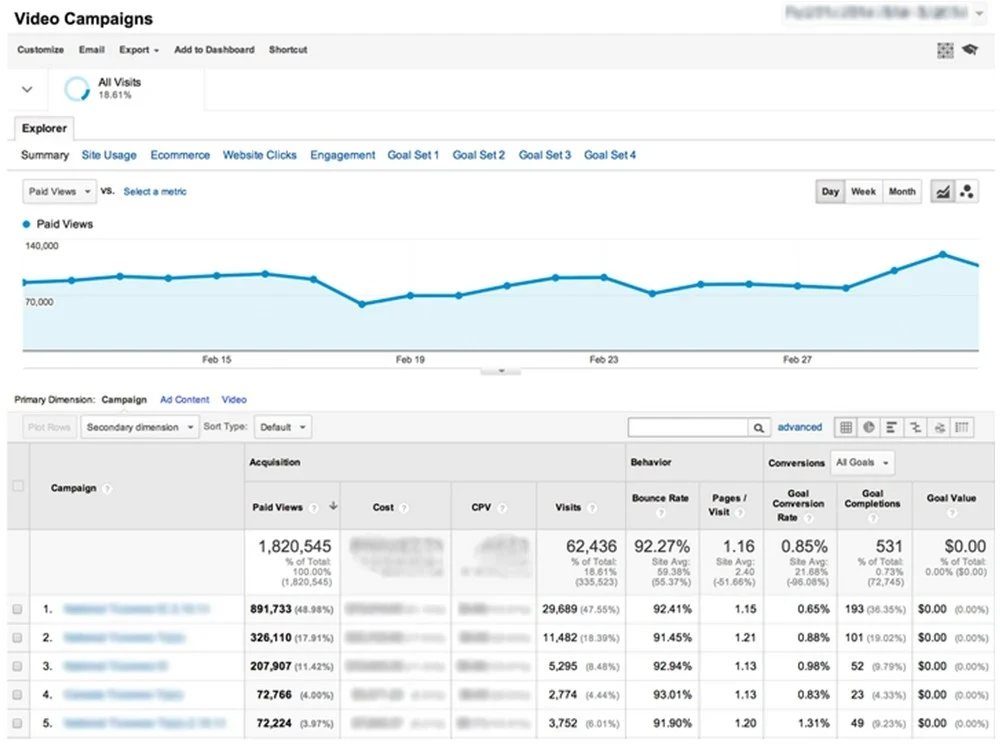
Task: Open the dashboard grid icon top right
Action: pyautogui.click(x=945, y=50)
